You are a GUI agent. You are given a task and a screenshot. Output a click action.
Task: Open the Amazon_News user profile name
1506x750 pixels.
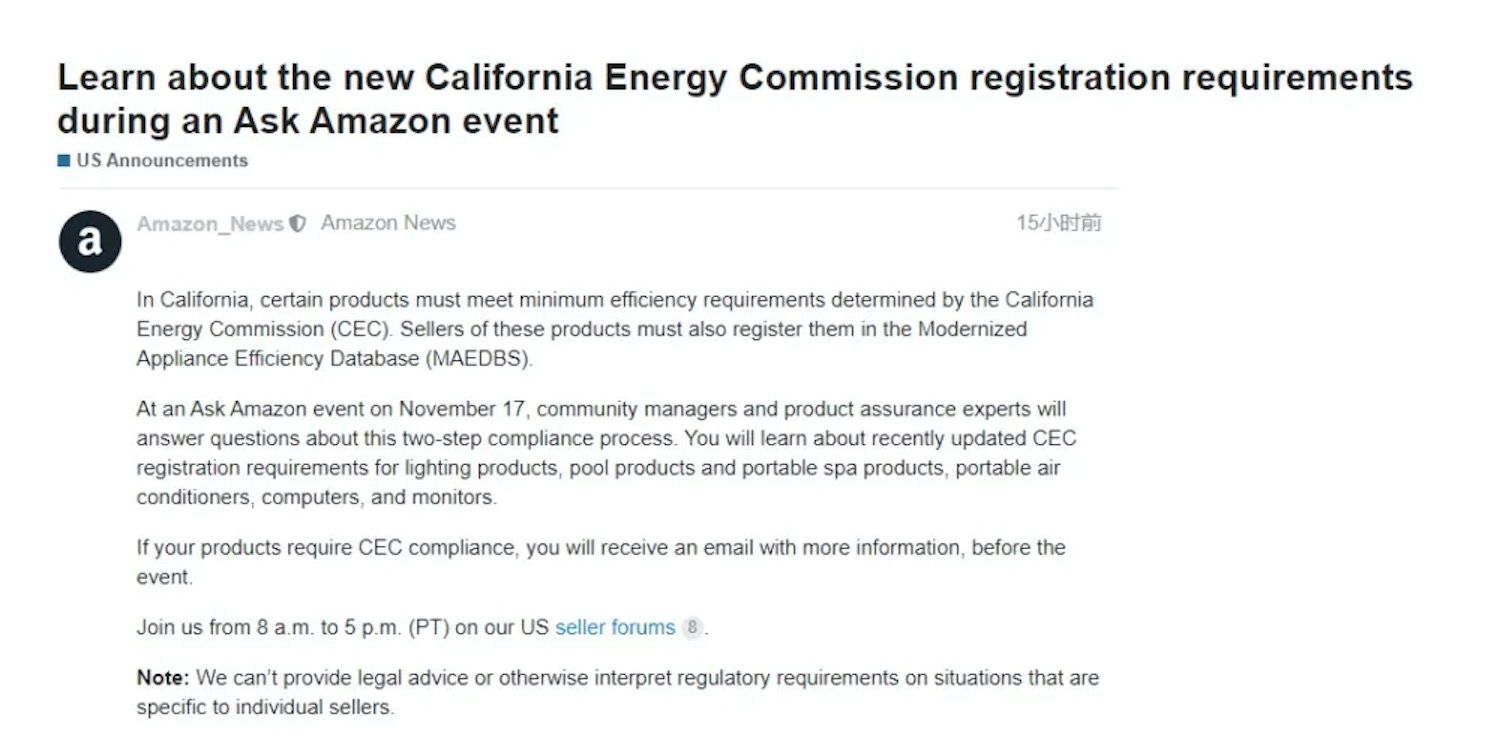210,224
